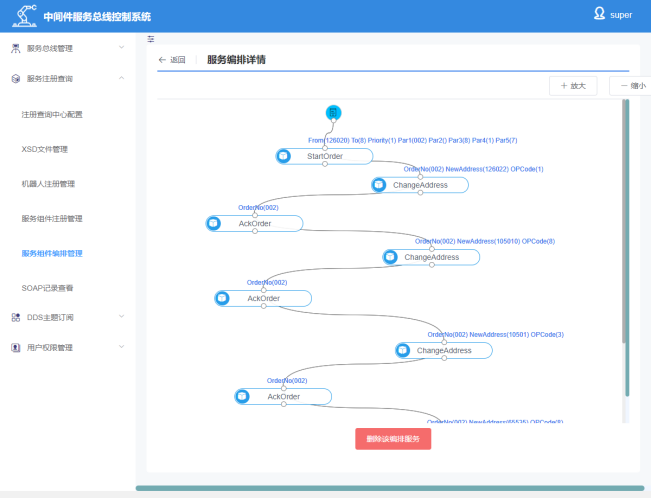651x498 pixels.
Task: Open XSD文件管理 menu item
Action: 45,149
